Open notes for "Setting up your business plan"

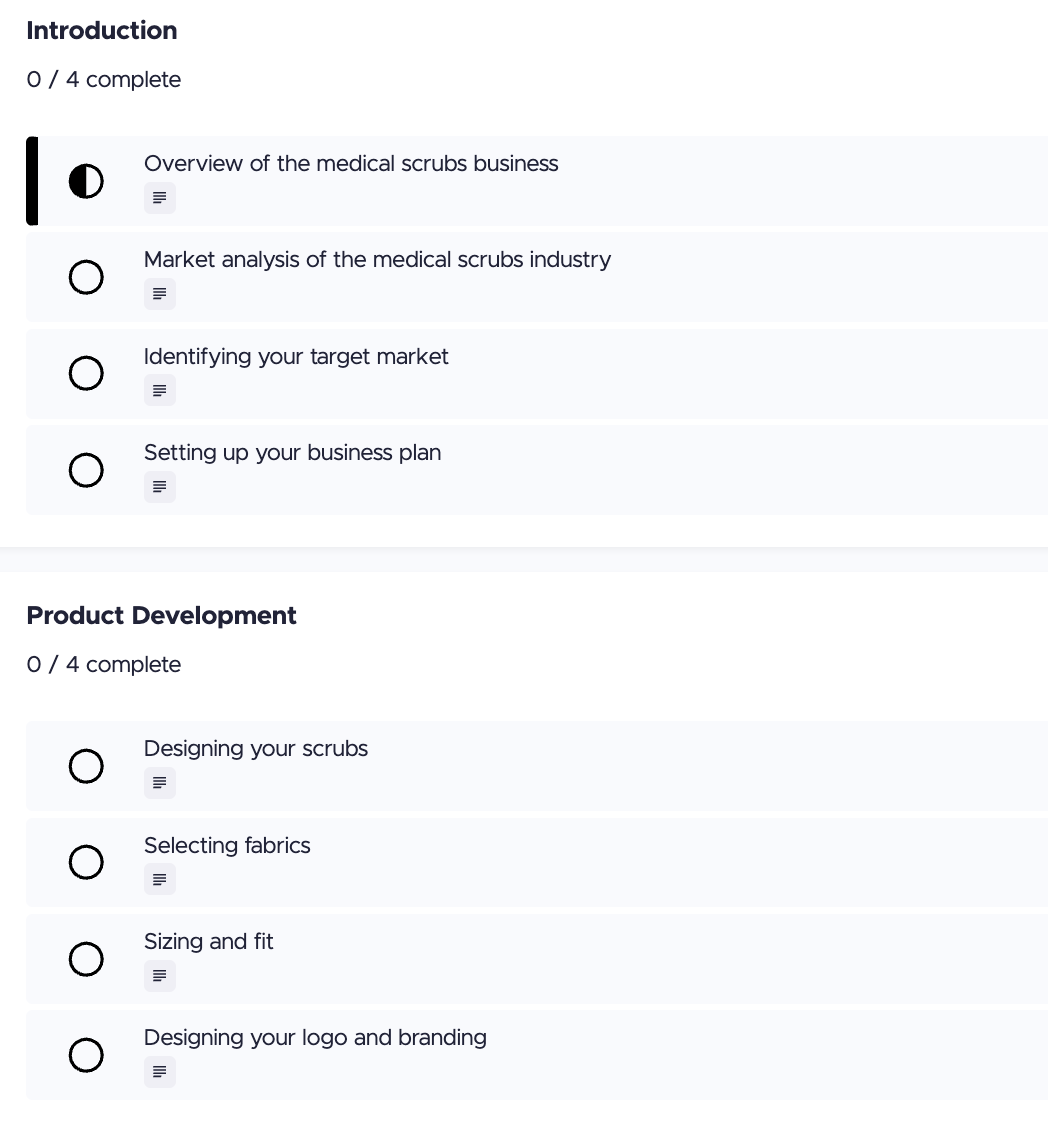[x=159, y=486]
